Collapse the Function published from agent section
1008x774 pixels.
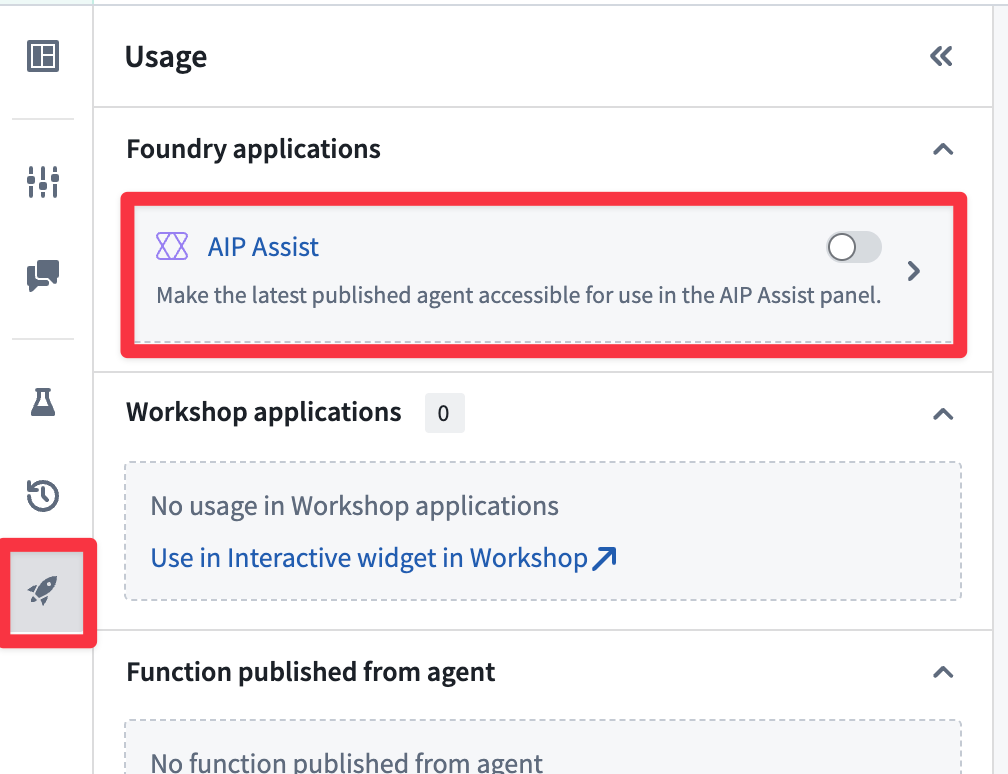[x=941, y=672]
